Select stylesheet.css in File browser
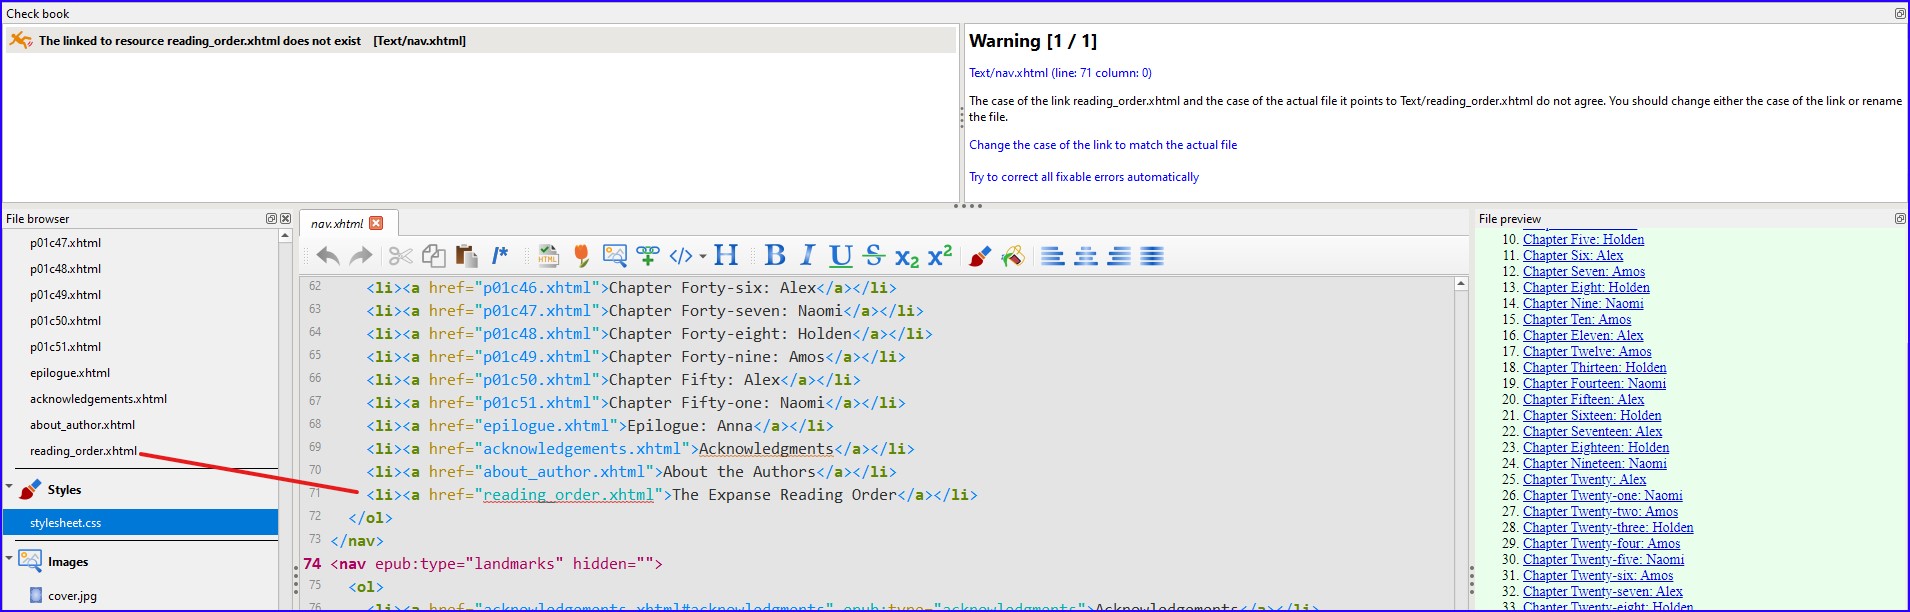 140,522
